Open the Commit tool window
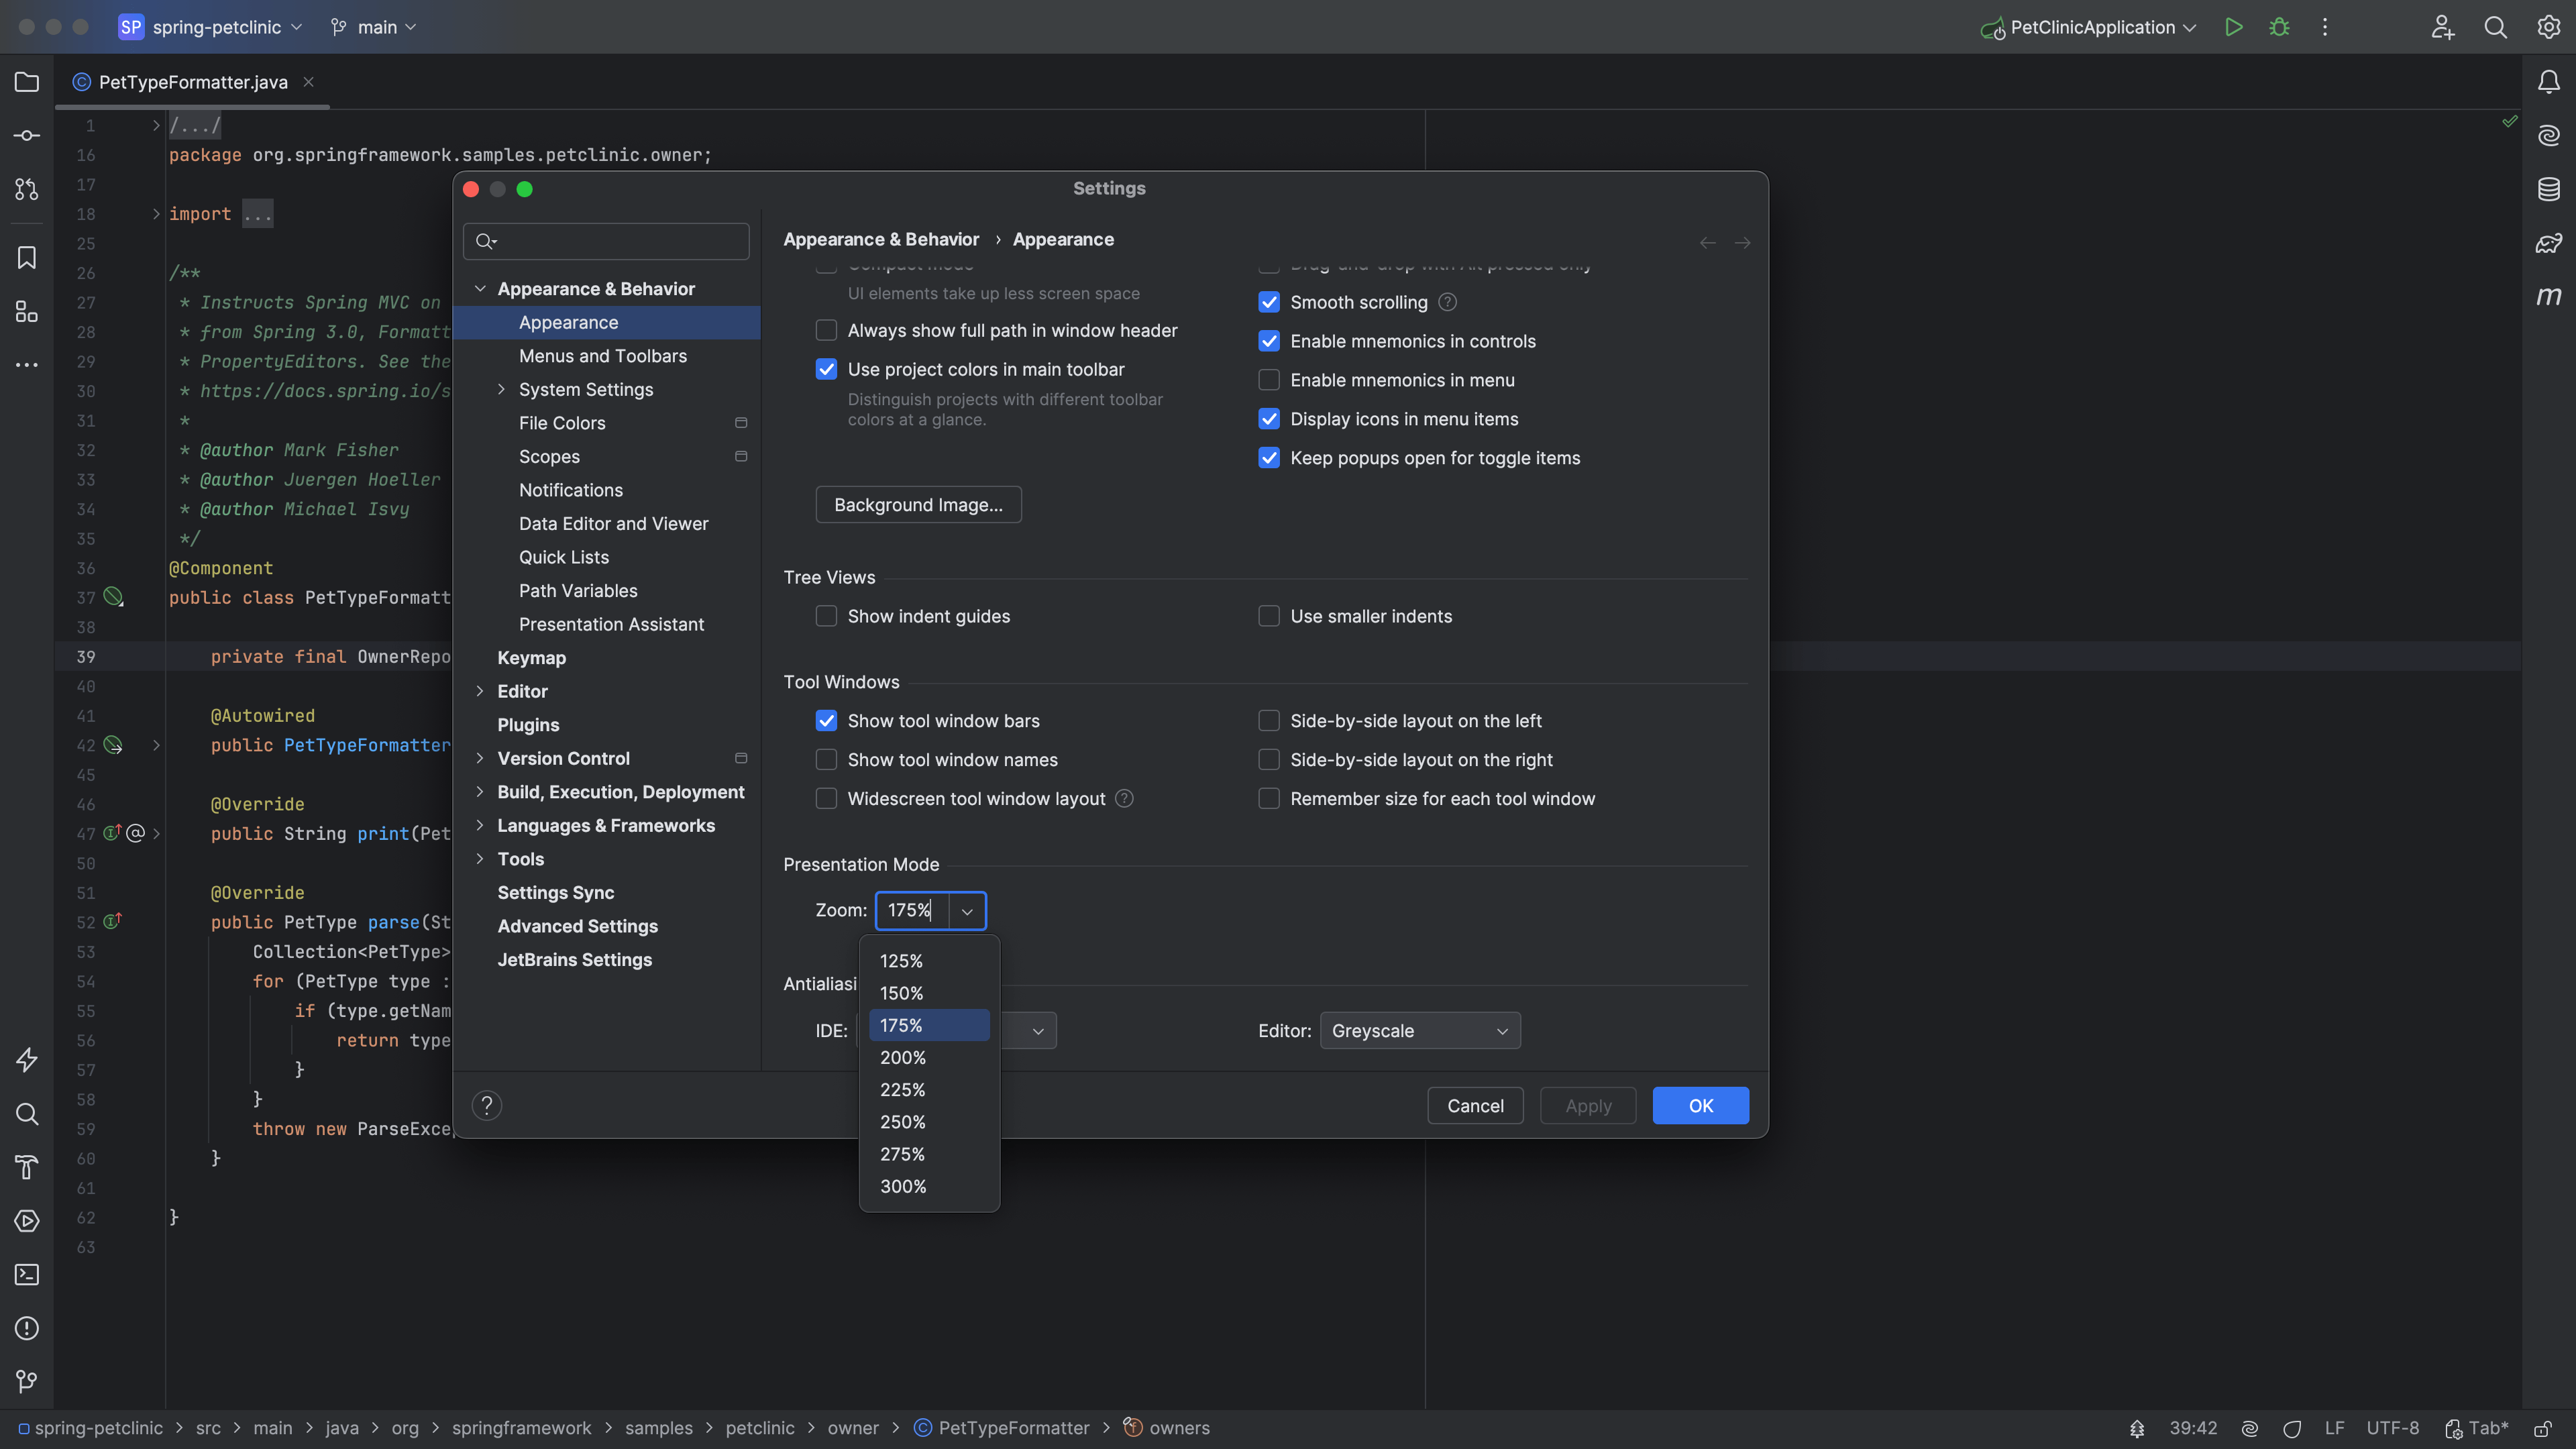 26,135
